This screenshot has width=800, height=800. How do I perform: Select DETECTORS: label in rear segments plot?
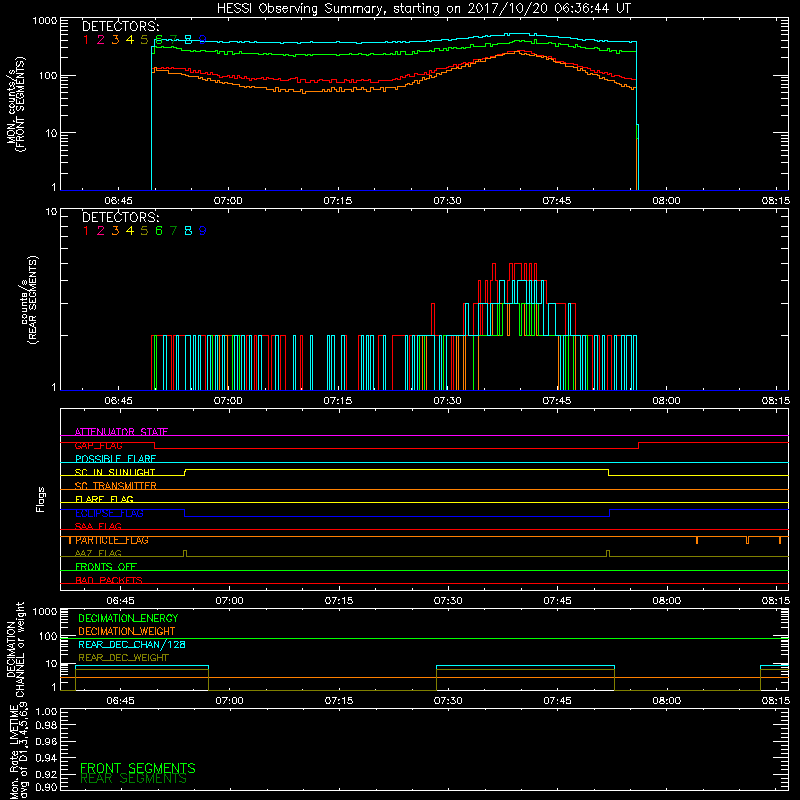coord(121,217)
